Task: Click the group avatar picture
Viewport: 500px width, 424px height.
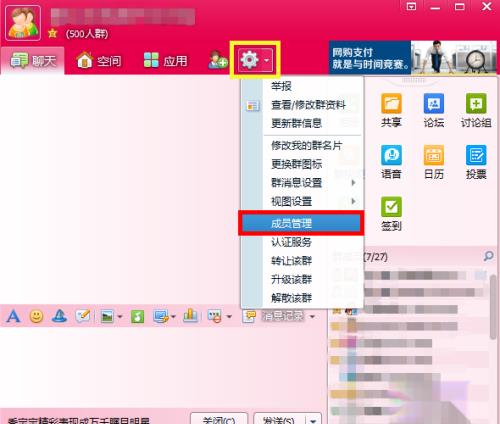Action: coord(23,23)
